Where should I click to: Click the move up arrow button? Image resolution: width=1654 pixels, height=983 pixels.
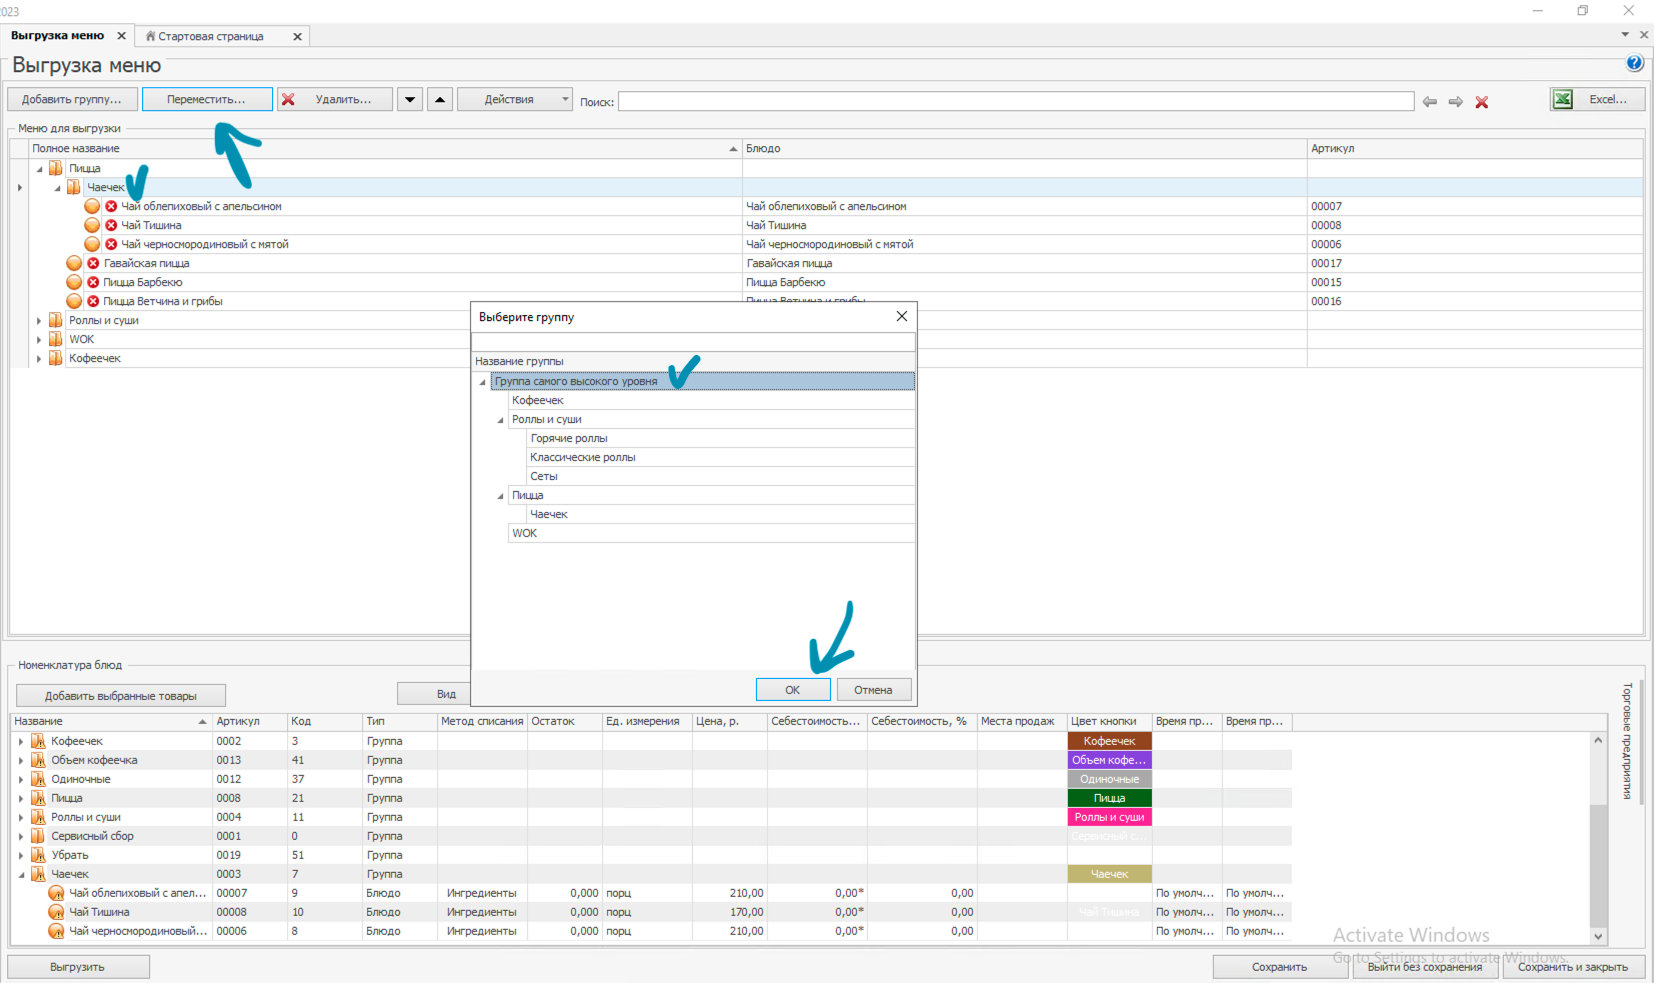tap(440, 99)
